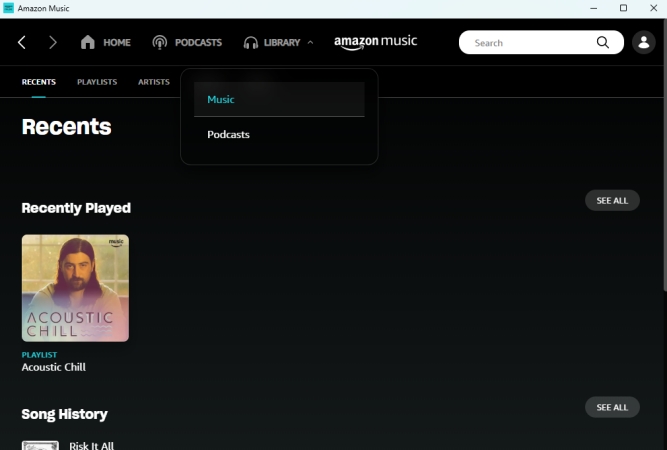Image resolution: width=667 pixels, height=450 pixels.
Task: Select Music in the Library dropdown
Action: tap(279, 99)
